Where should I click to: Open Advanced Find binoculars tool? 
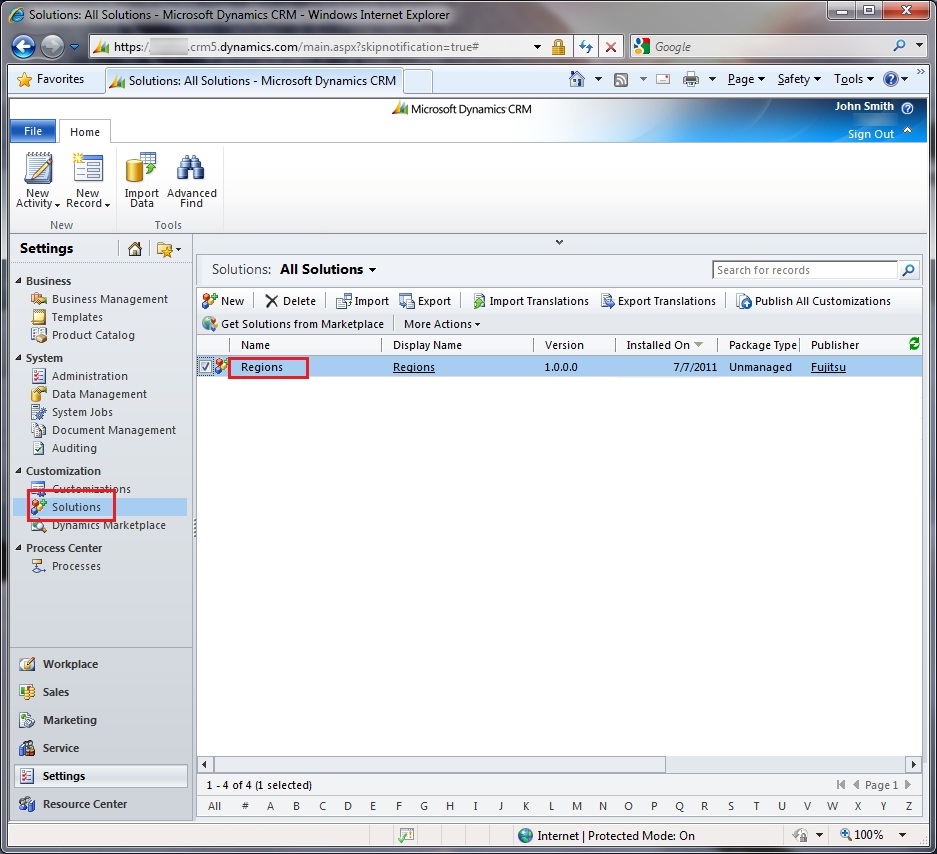click(x=191, y=180)
